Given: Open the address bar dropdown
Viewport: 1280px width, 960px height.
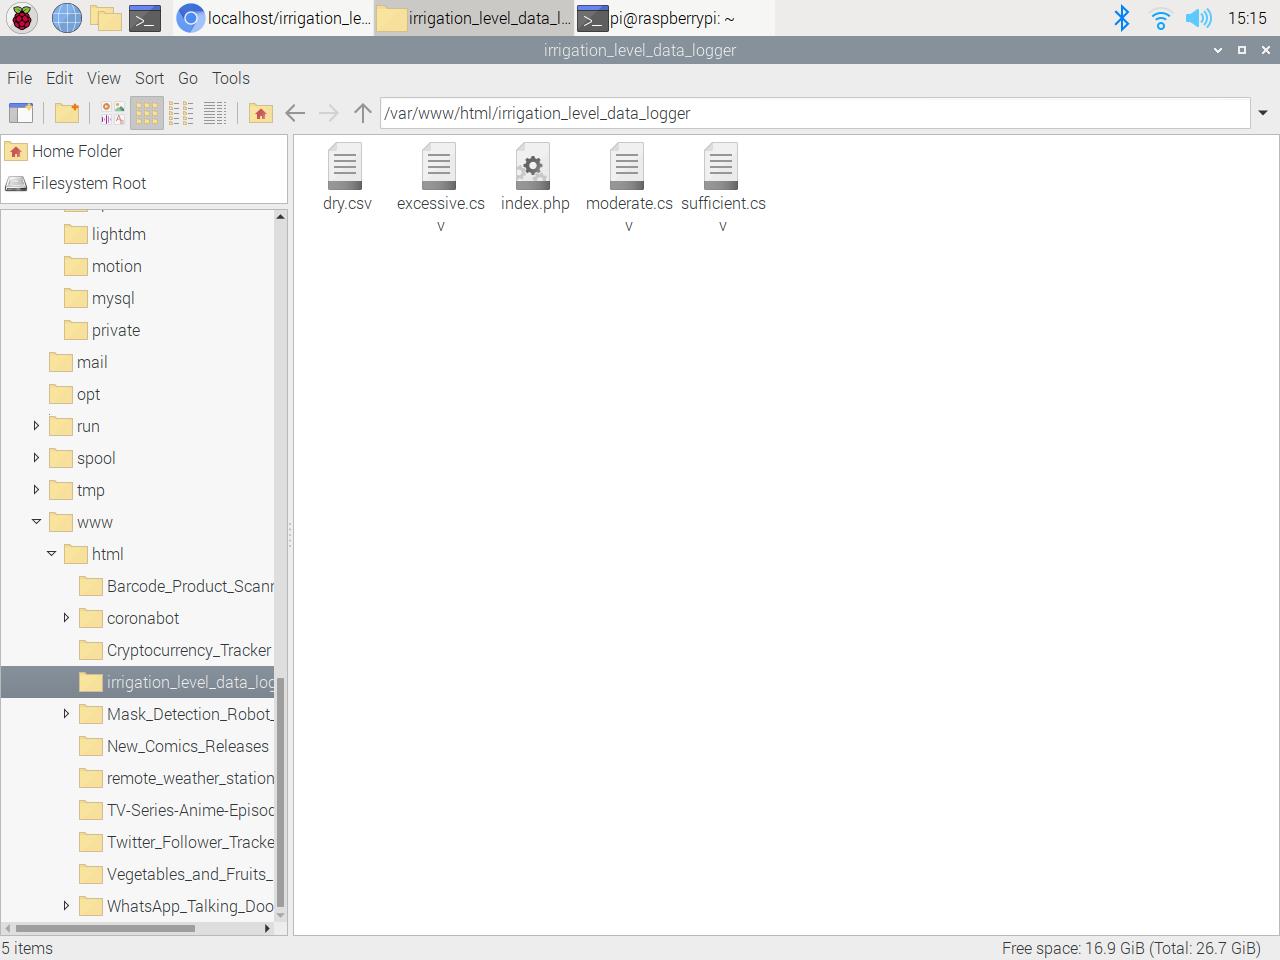Looking at the screenshot, I should (x=1262, y=113).
